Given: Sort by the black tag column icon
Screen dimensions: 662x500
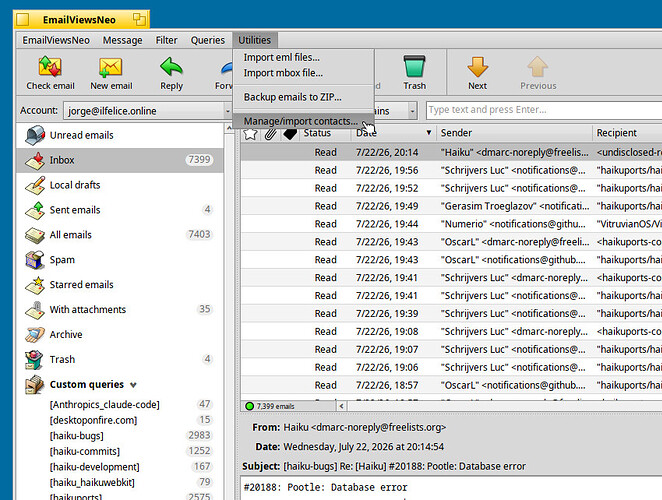Looking at the screenshot, I should 290,134.
